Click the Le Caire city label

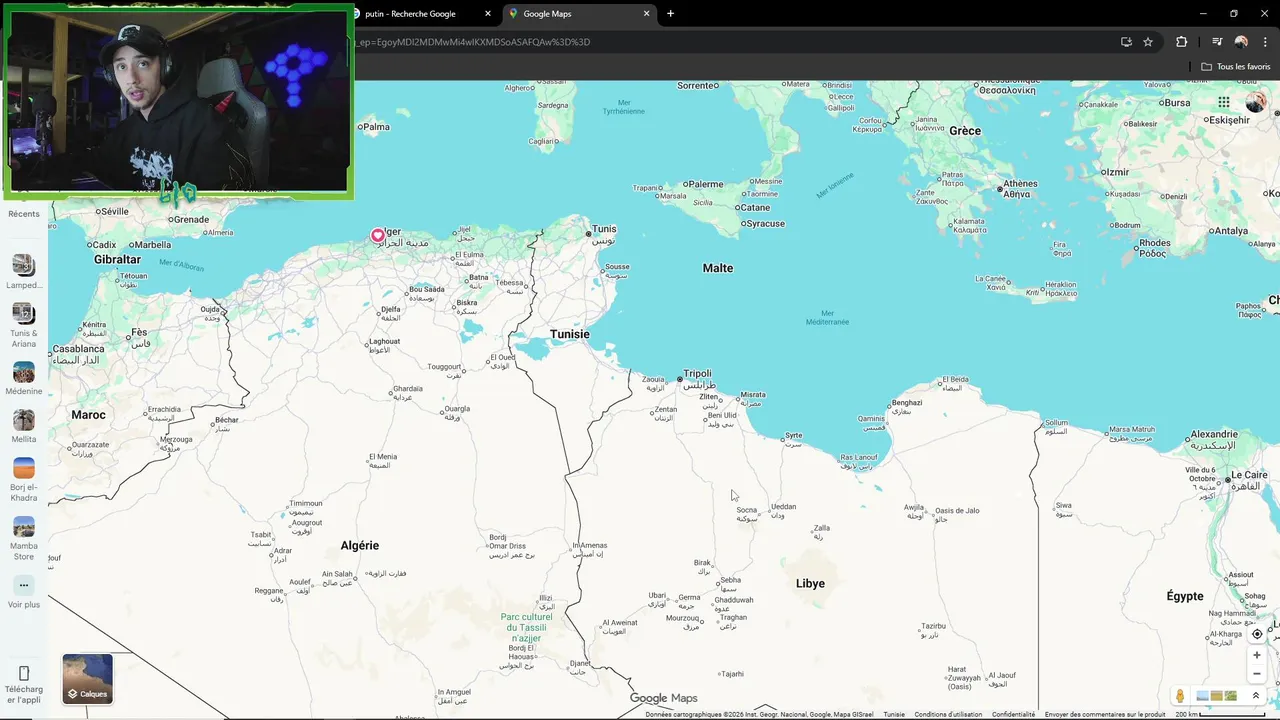point(1250,475)
